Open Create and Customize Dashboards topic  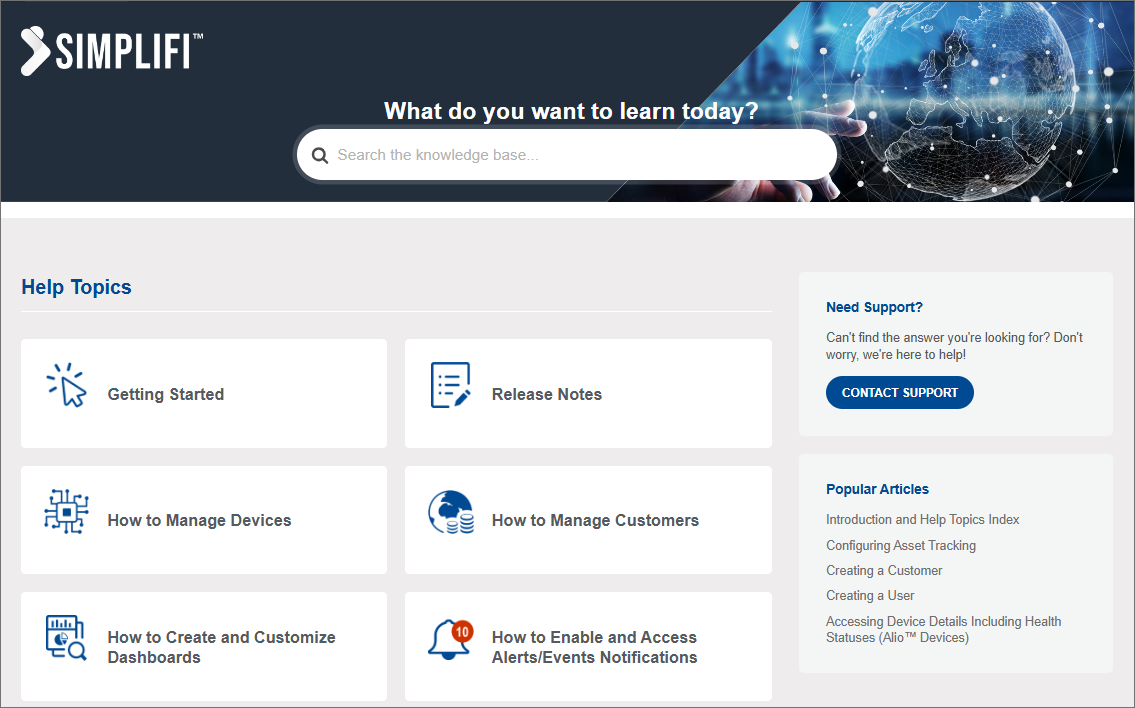tap(204, 646)
